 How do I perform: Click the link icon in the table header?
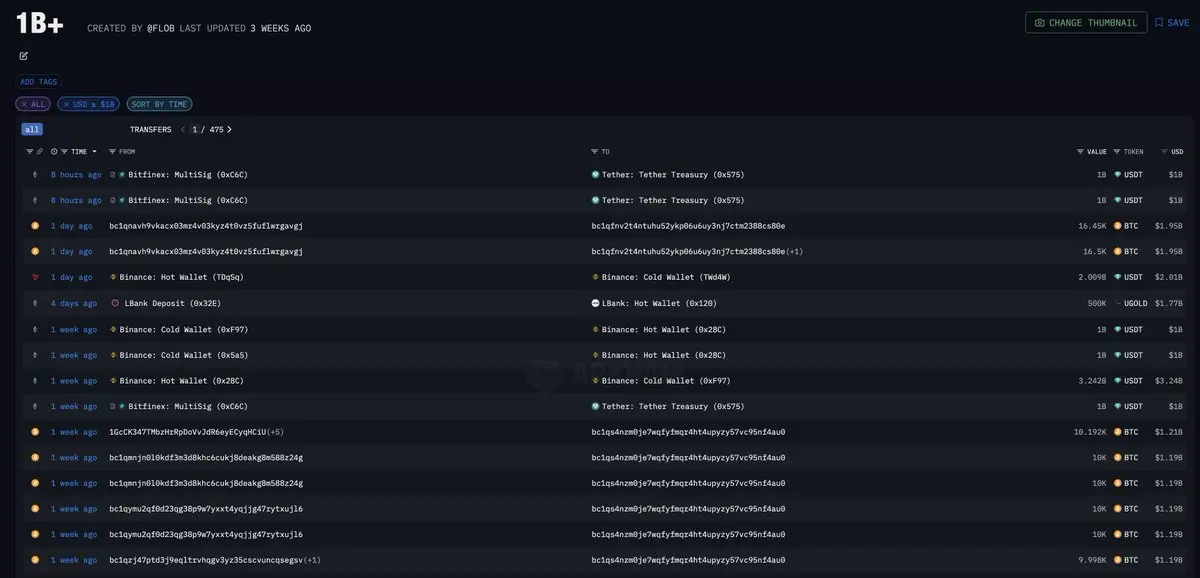40,152
